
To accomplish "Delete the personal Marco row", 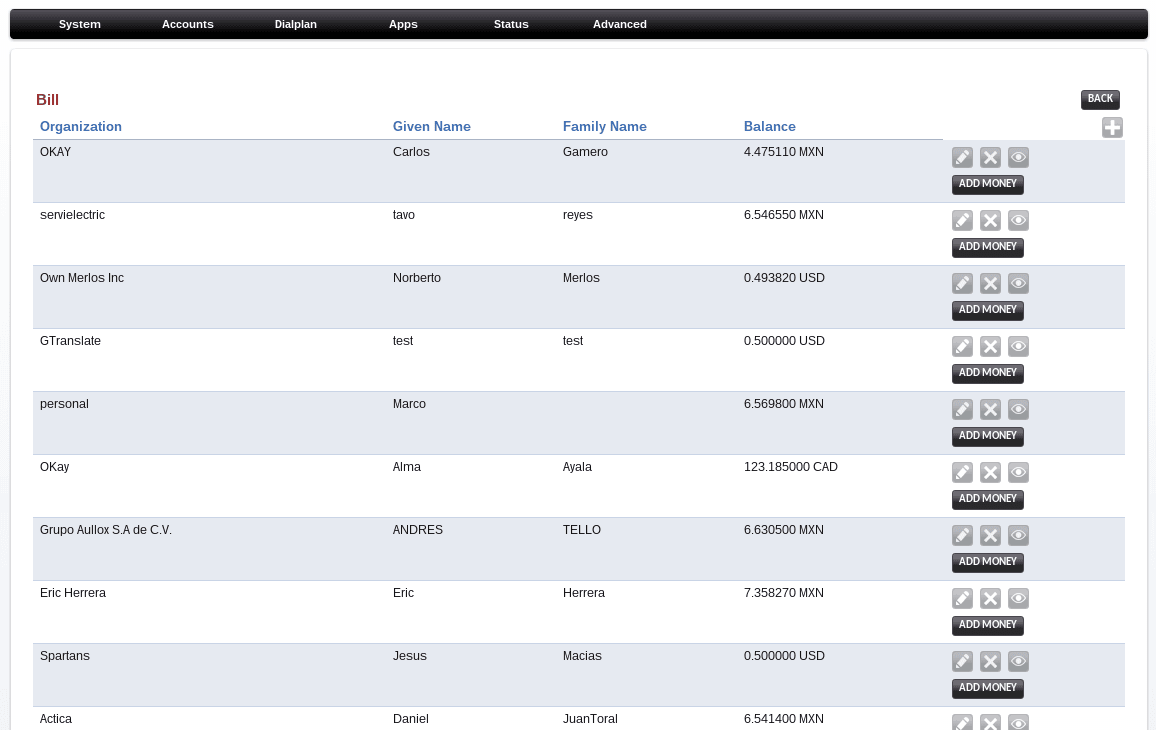I will [x=990, y=410].
